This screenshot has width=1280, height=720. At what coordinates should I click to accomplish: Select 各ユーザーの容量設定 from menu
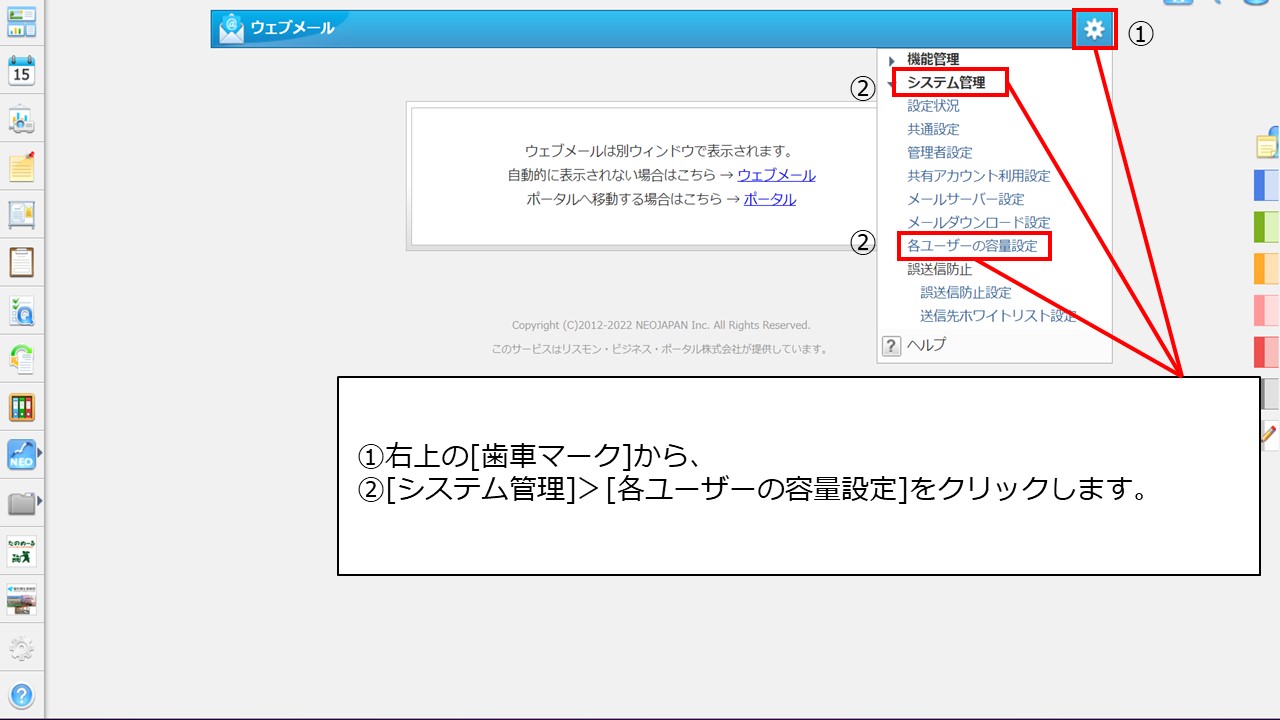click(972, 246)
